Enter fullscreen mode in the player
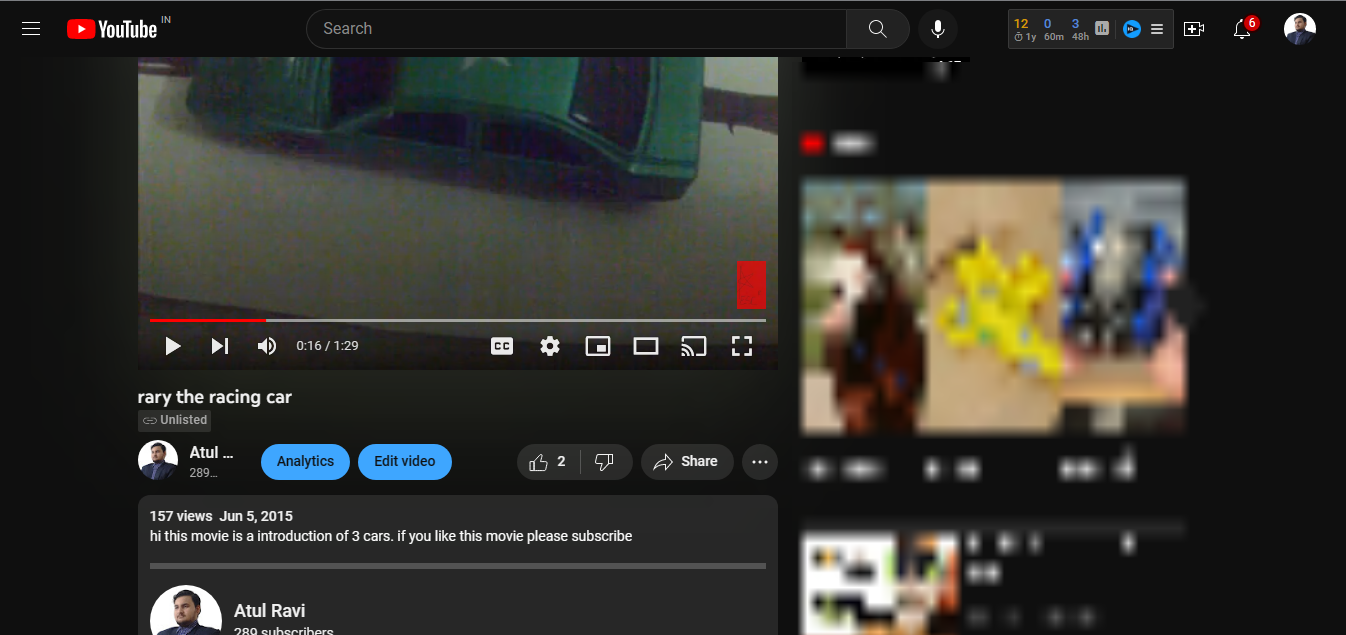Image resolution: width=1346 pixels, height=635 pixels. (x=741, y=346)
